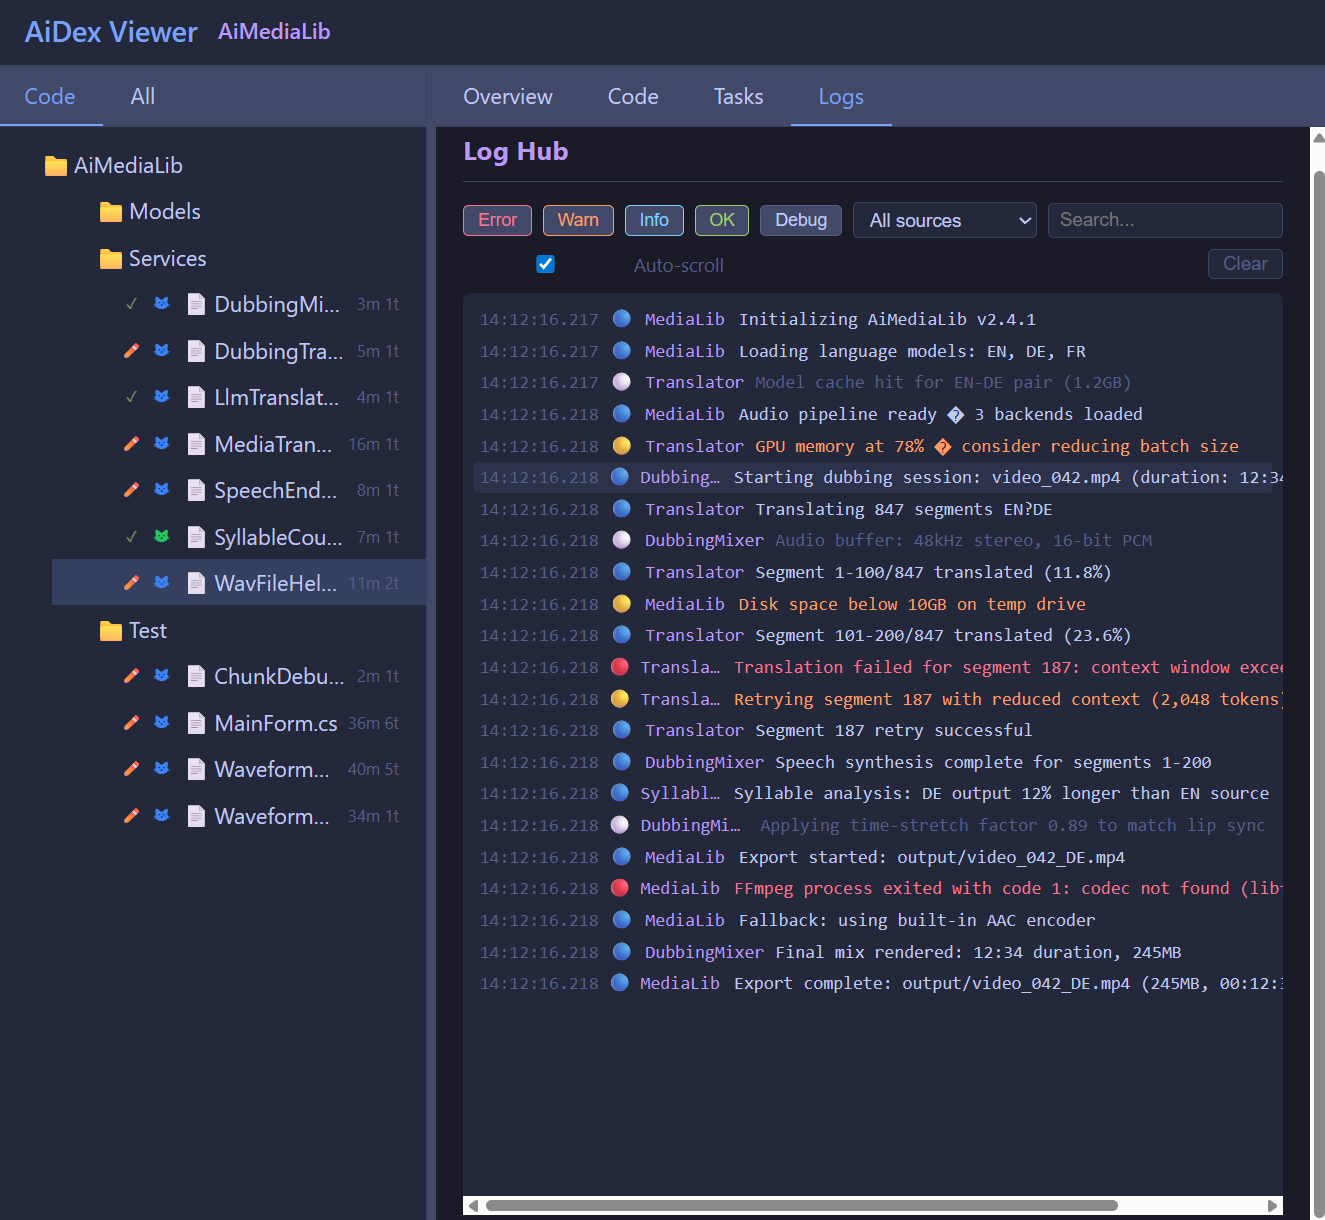Toggle the Debug log filter
Screen dimensions: 1325x1220
click(x=800, y=220)
